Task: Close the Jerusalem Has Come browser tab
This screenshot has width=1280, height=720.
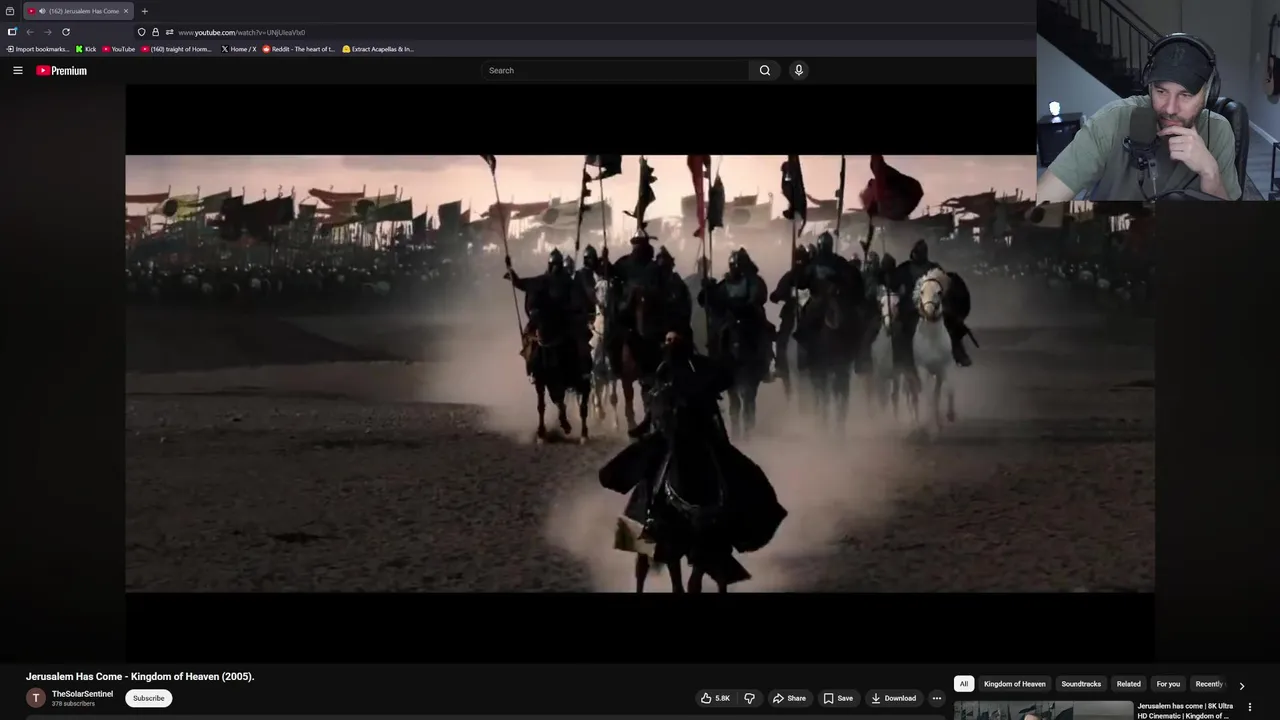Action: pos(126,11)
